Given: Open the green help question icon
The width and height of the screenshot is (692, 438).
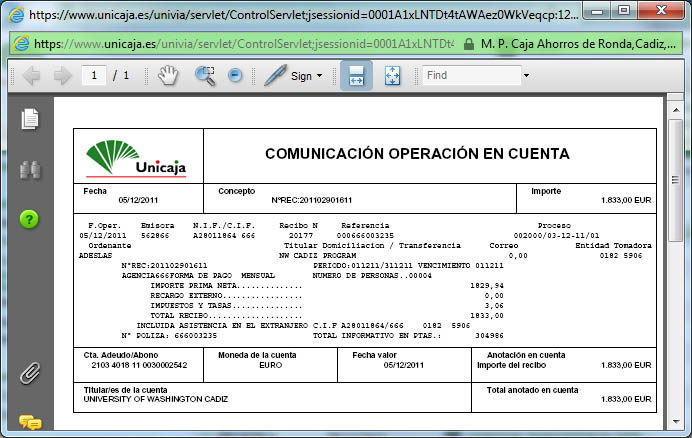Looking at the screenshot, I should (x=29, y=219).
